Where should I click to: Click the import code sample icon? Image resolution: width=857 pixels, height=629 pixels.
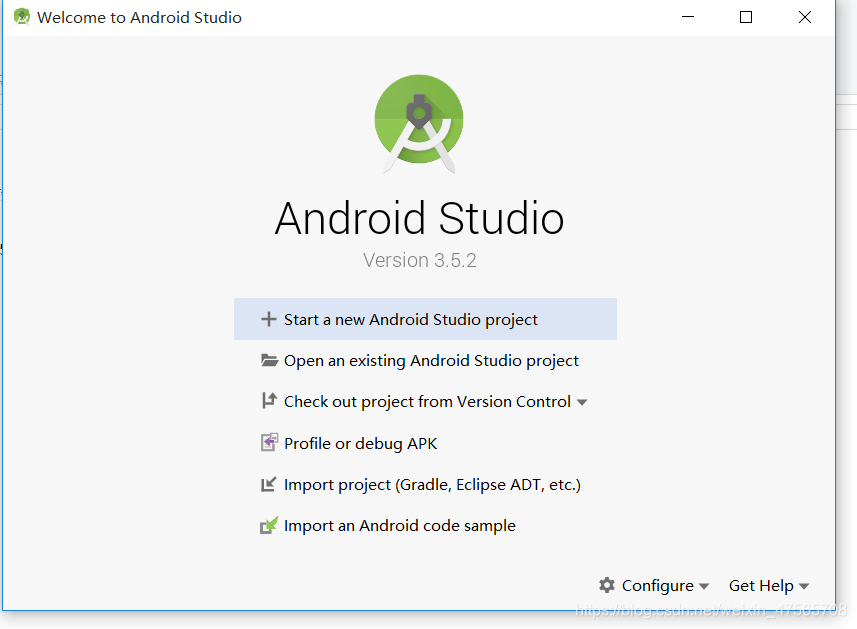tap(269, 525)
